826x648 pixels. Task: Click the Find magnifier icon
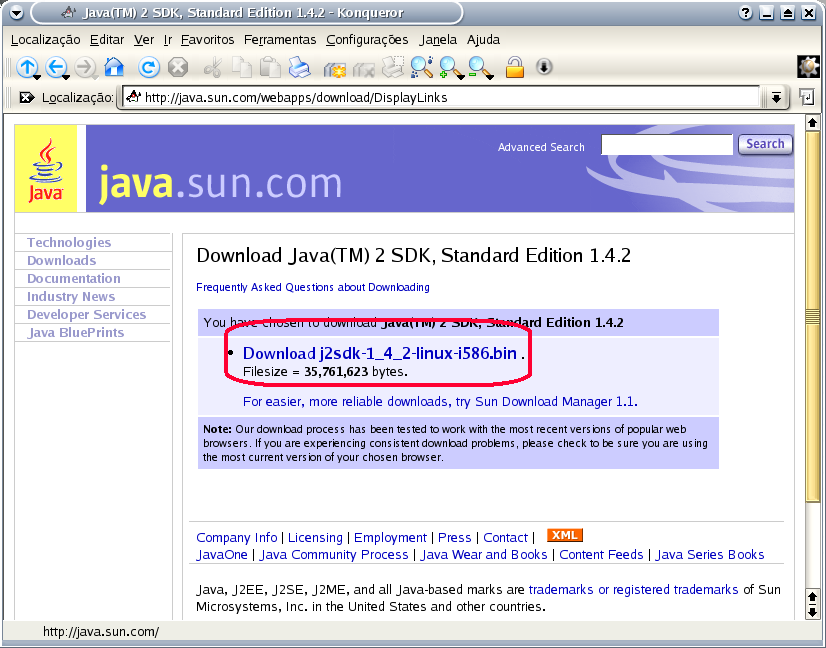pyautogui.click(x=421, y=67)
